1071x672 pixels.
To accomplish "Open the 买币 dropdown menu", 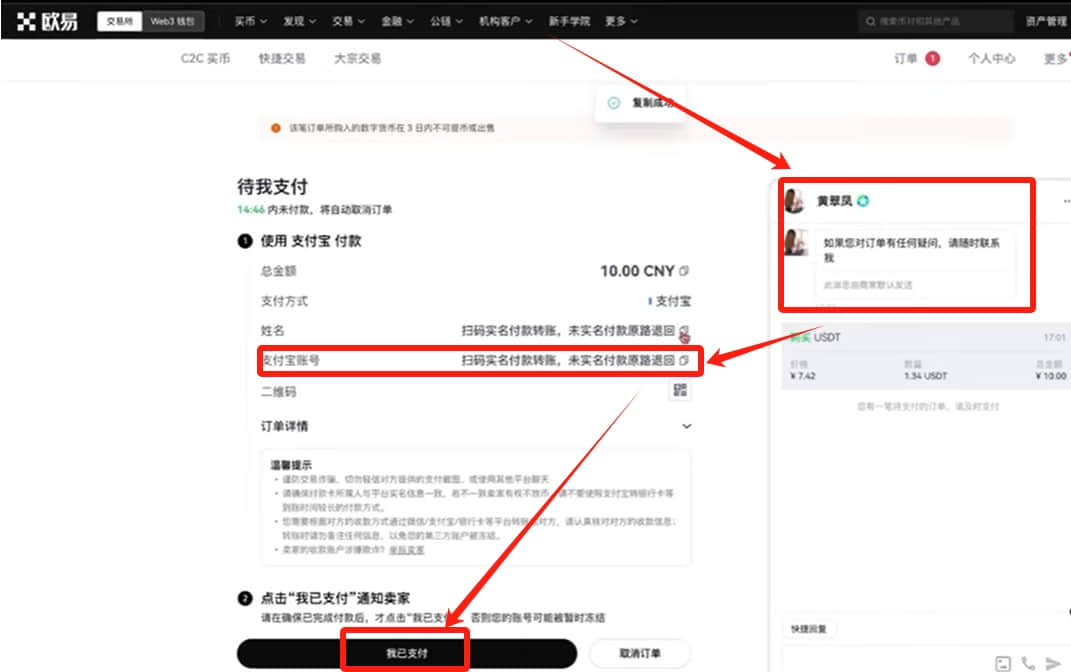I will (251, 21).
